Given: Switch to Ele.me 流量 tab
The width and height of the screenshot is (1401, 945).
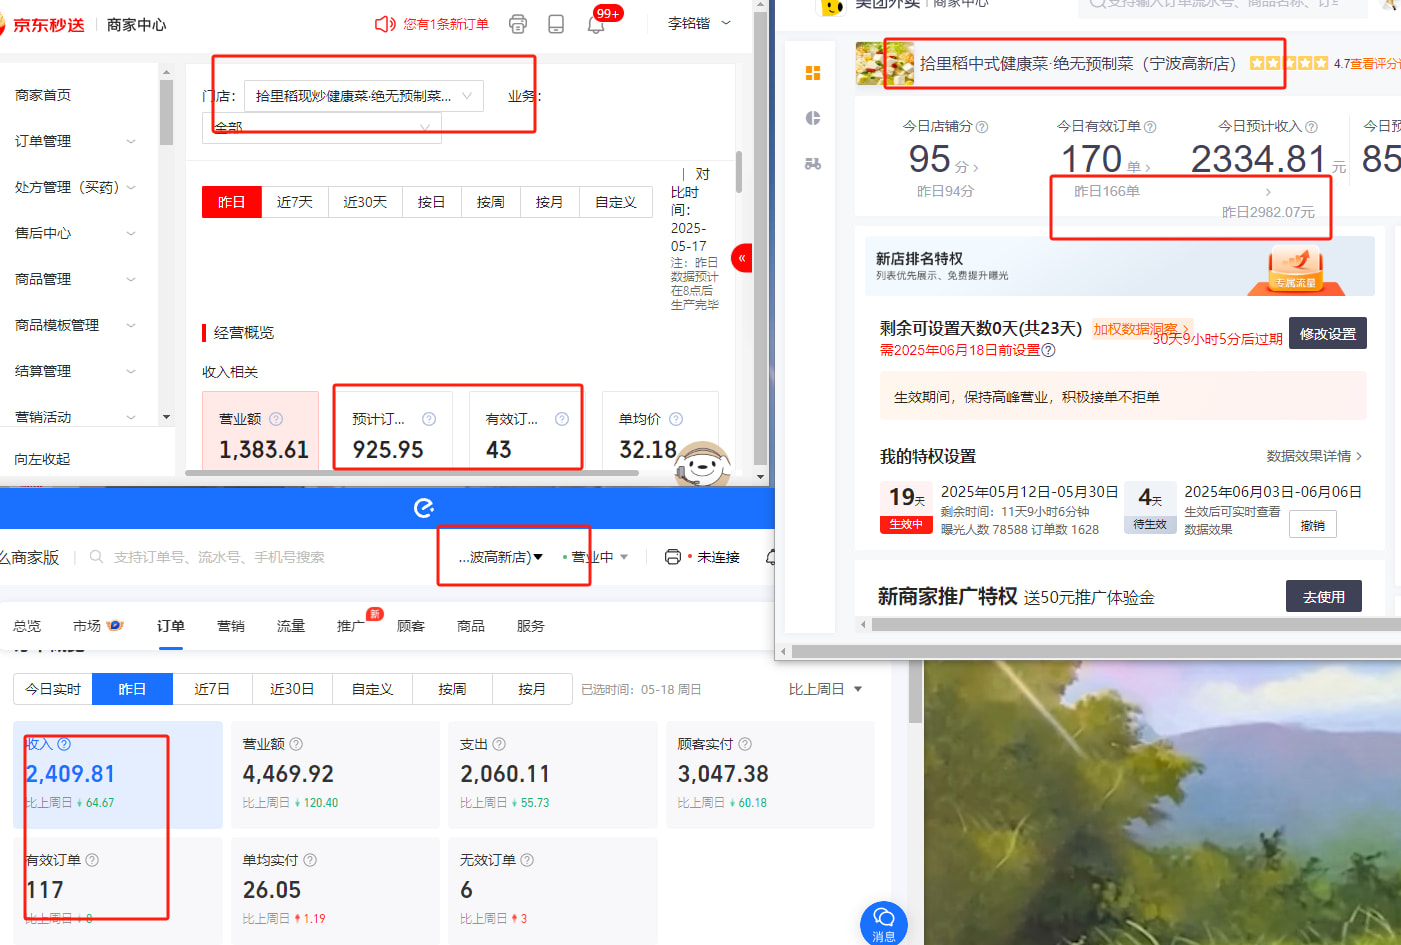Looking at the screenshot, I should pyautogui.click(x=291, y=626).
